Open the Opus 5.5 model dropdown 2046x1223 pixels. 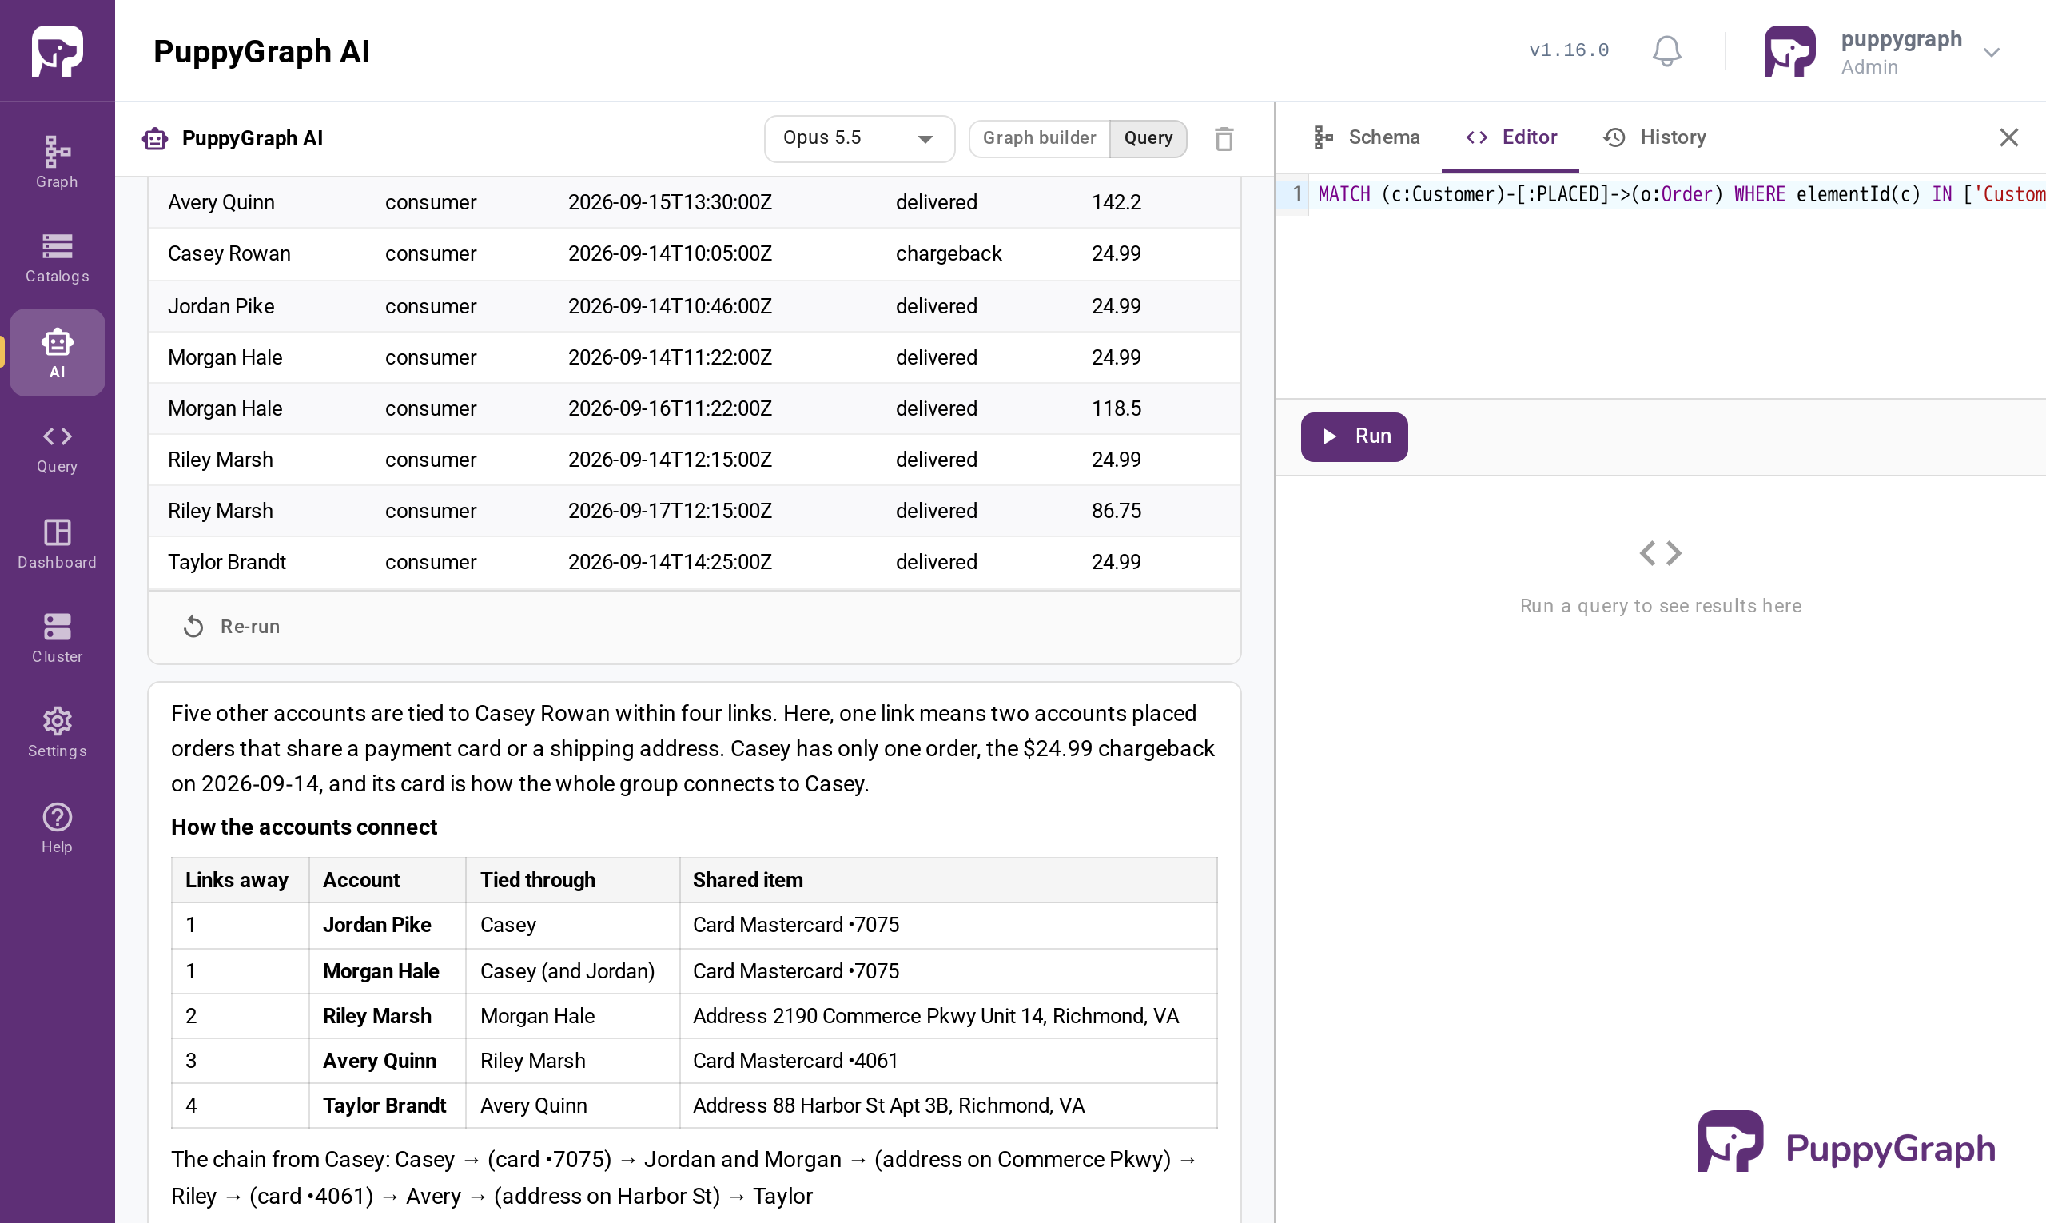point(859,138)
